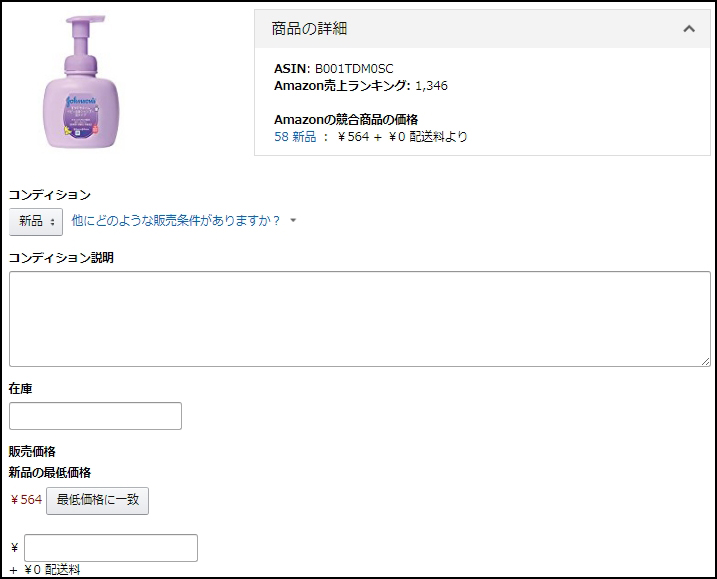Screen dimensions: 717x579
Task: Click 他にどのような販売条件がありますか？ link
Action: (176, 221)
